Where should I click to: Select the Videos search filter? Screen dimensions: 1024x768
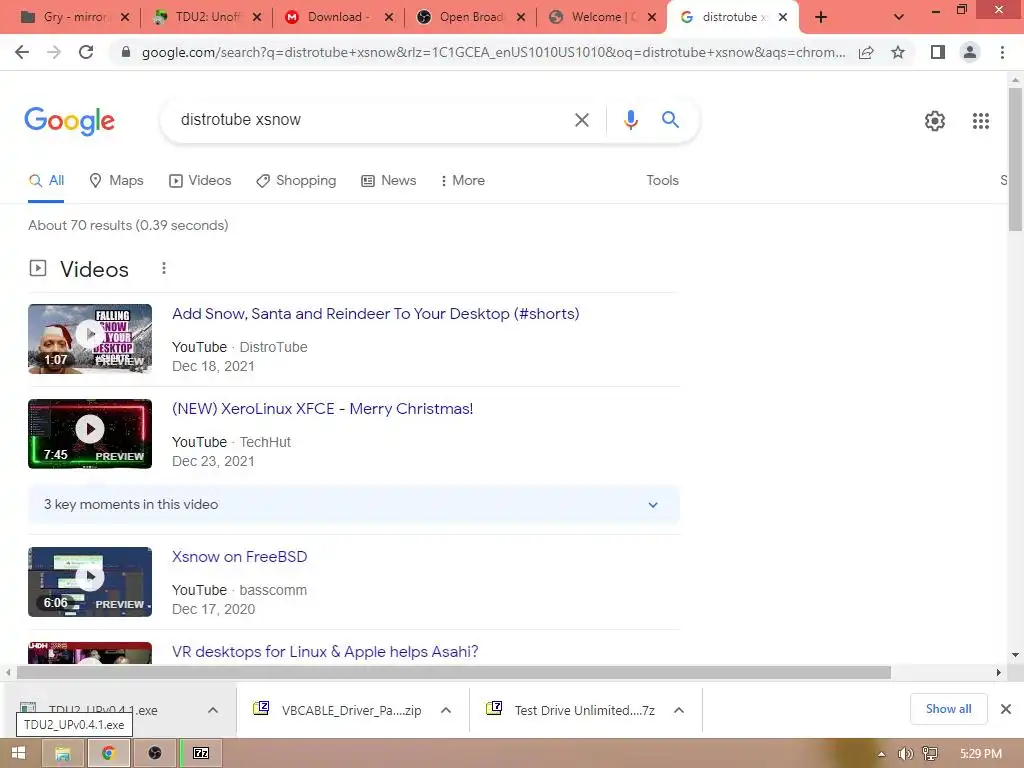click(x=200, y=180)
